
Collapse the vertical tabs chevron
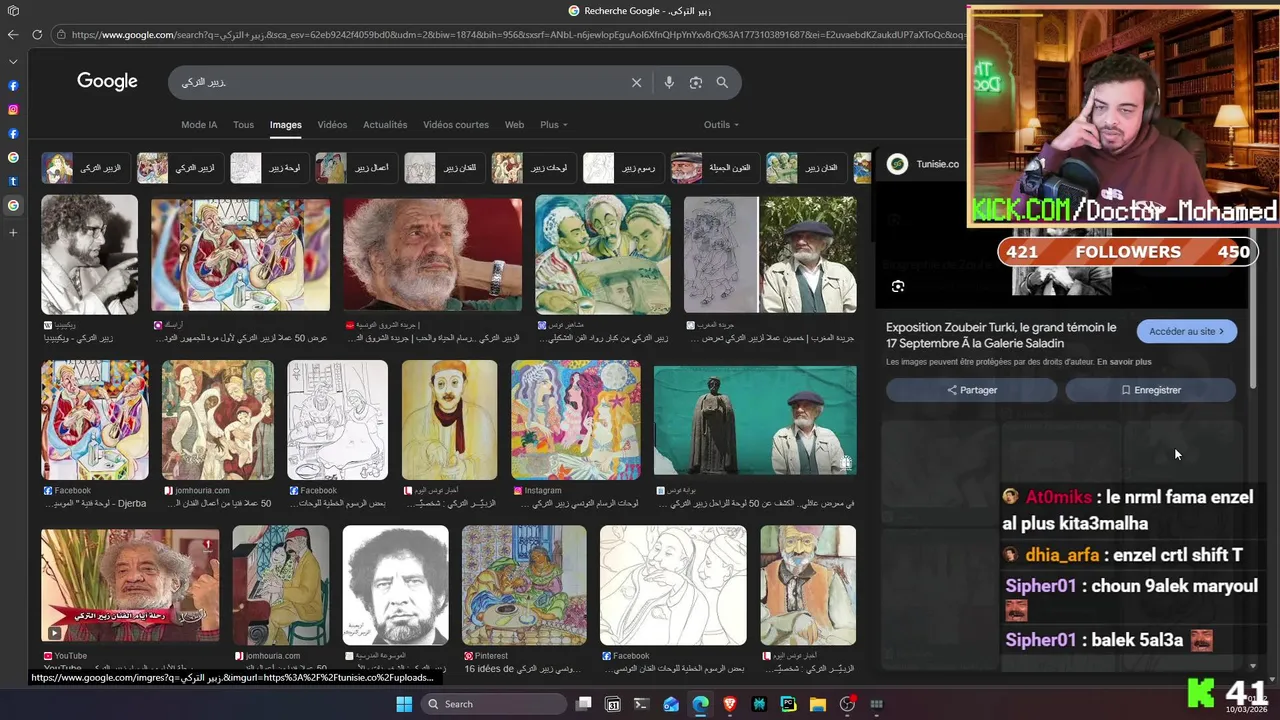pyautogui.click(x=13, y=61)
